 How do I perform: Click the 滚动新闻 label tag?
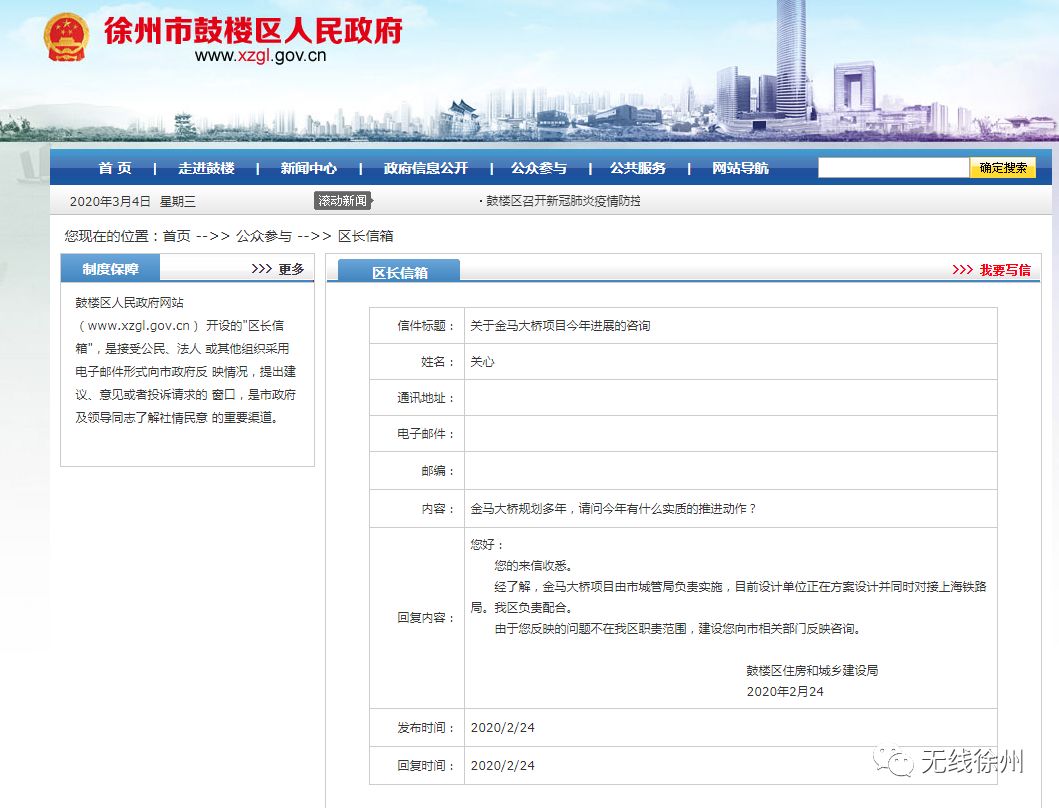coord(344,201)
